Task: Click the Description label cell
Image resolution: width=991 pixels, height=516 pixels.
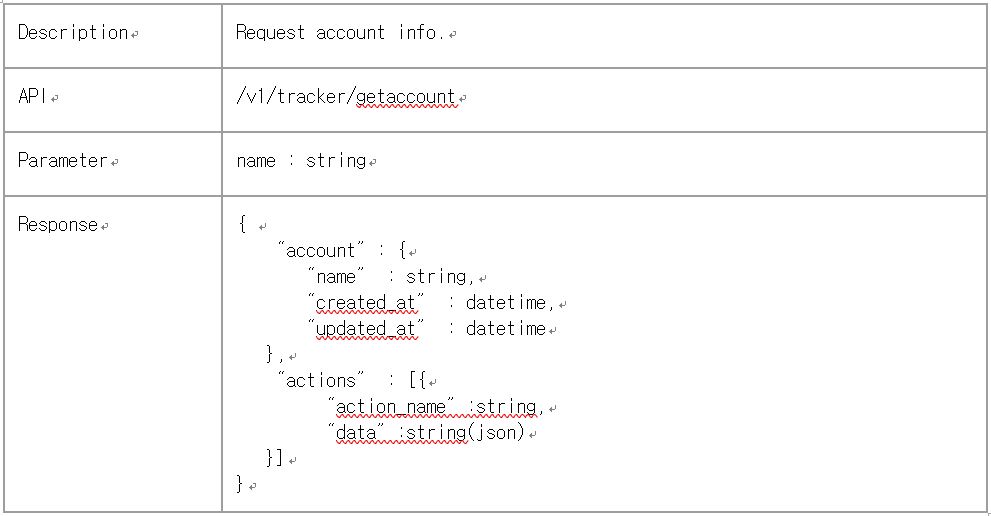Action: coord(73,33)
